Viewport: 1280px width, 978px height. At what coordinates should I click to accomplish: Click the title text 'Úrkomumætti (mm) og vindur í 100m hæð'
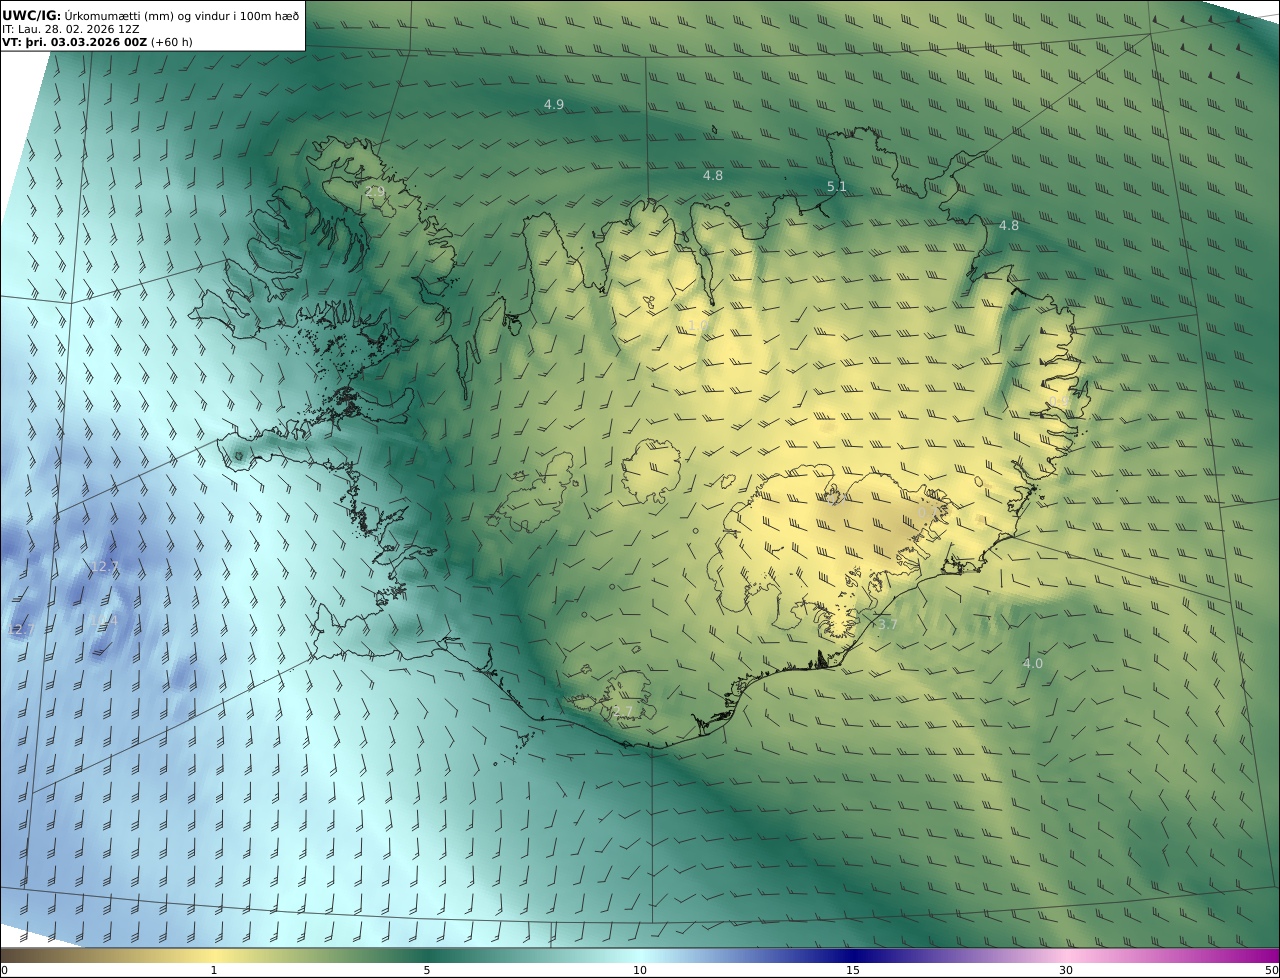tap(182, 15)
